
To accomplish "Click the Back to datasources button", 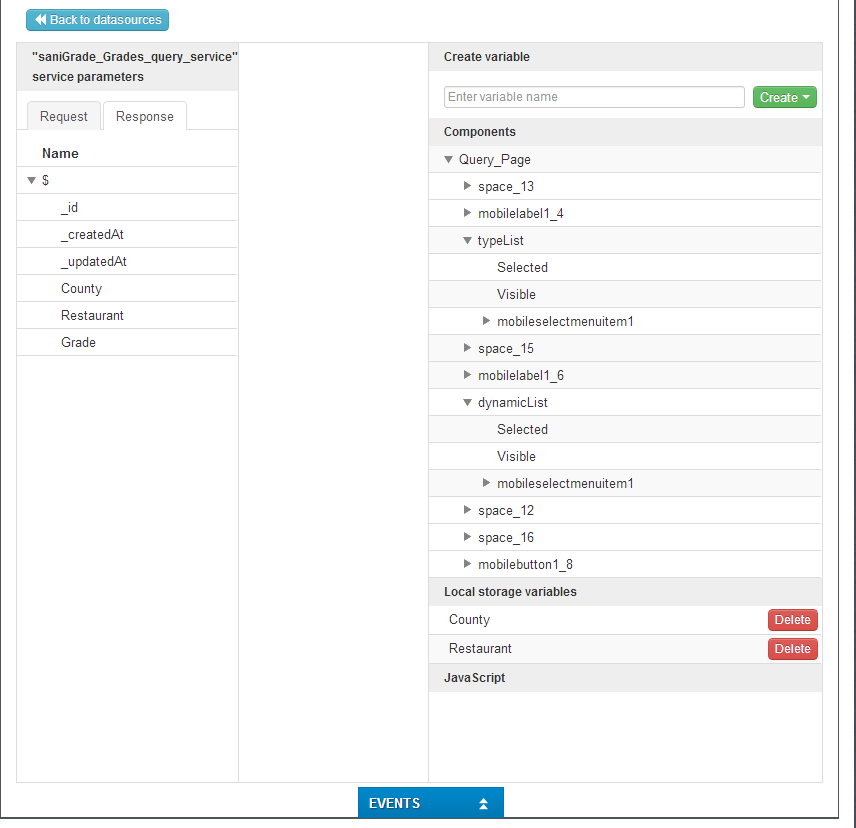I will [97, 20].
